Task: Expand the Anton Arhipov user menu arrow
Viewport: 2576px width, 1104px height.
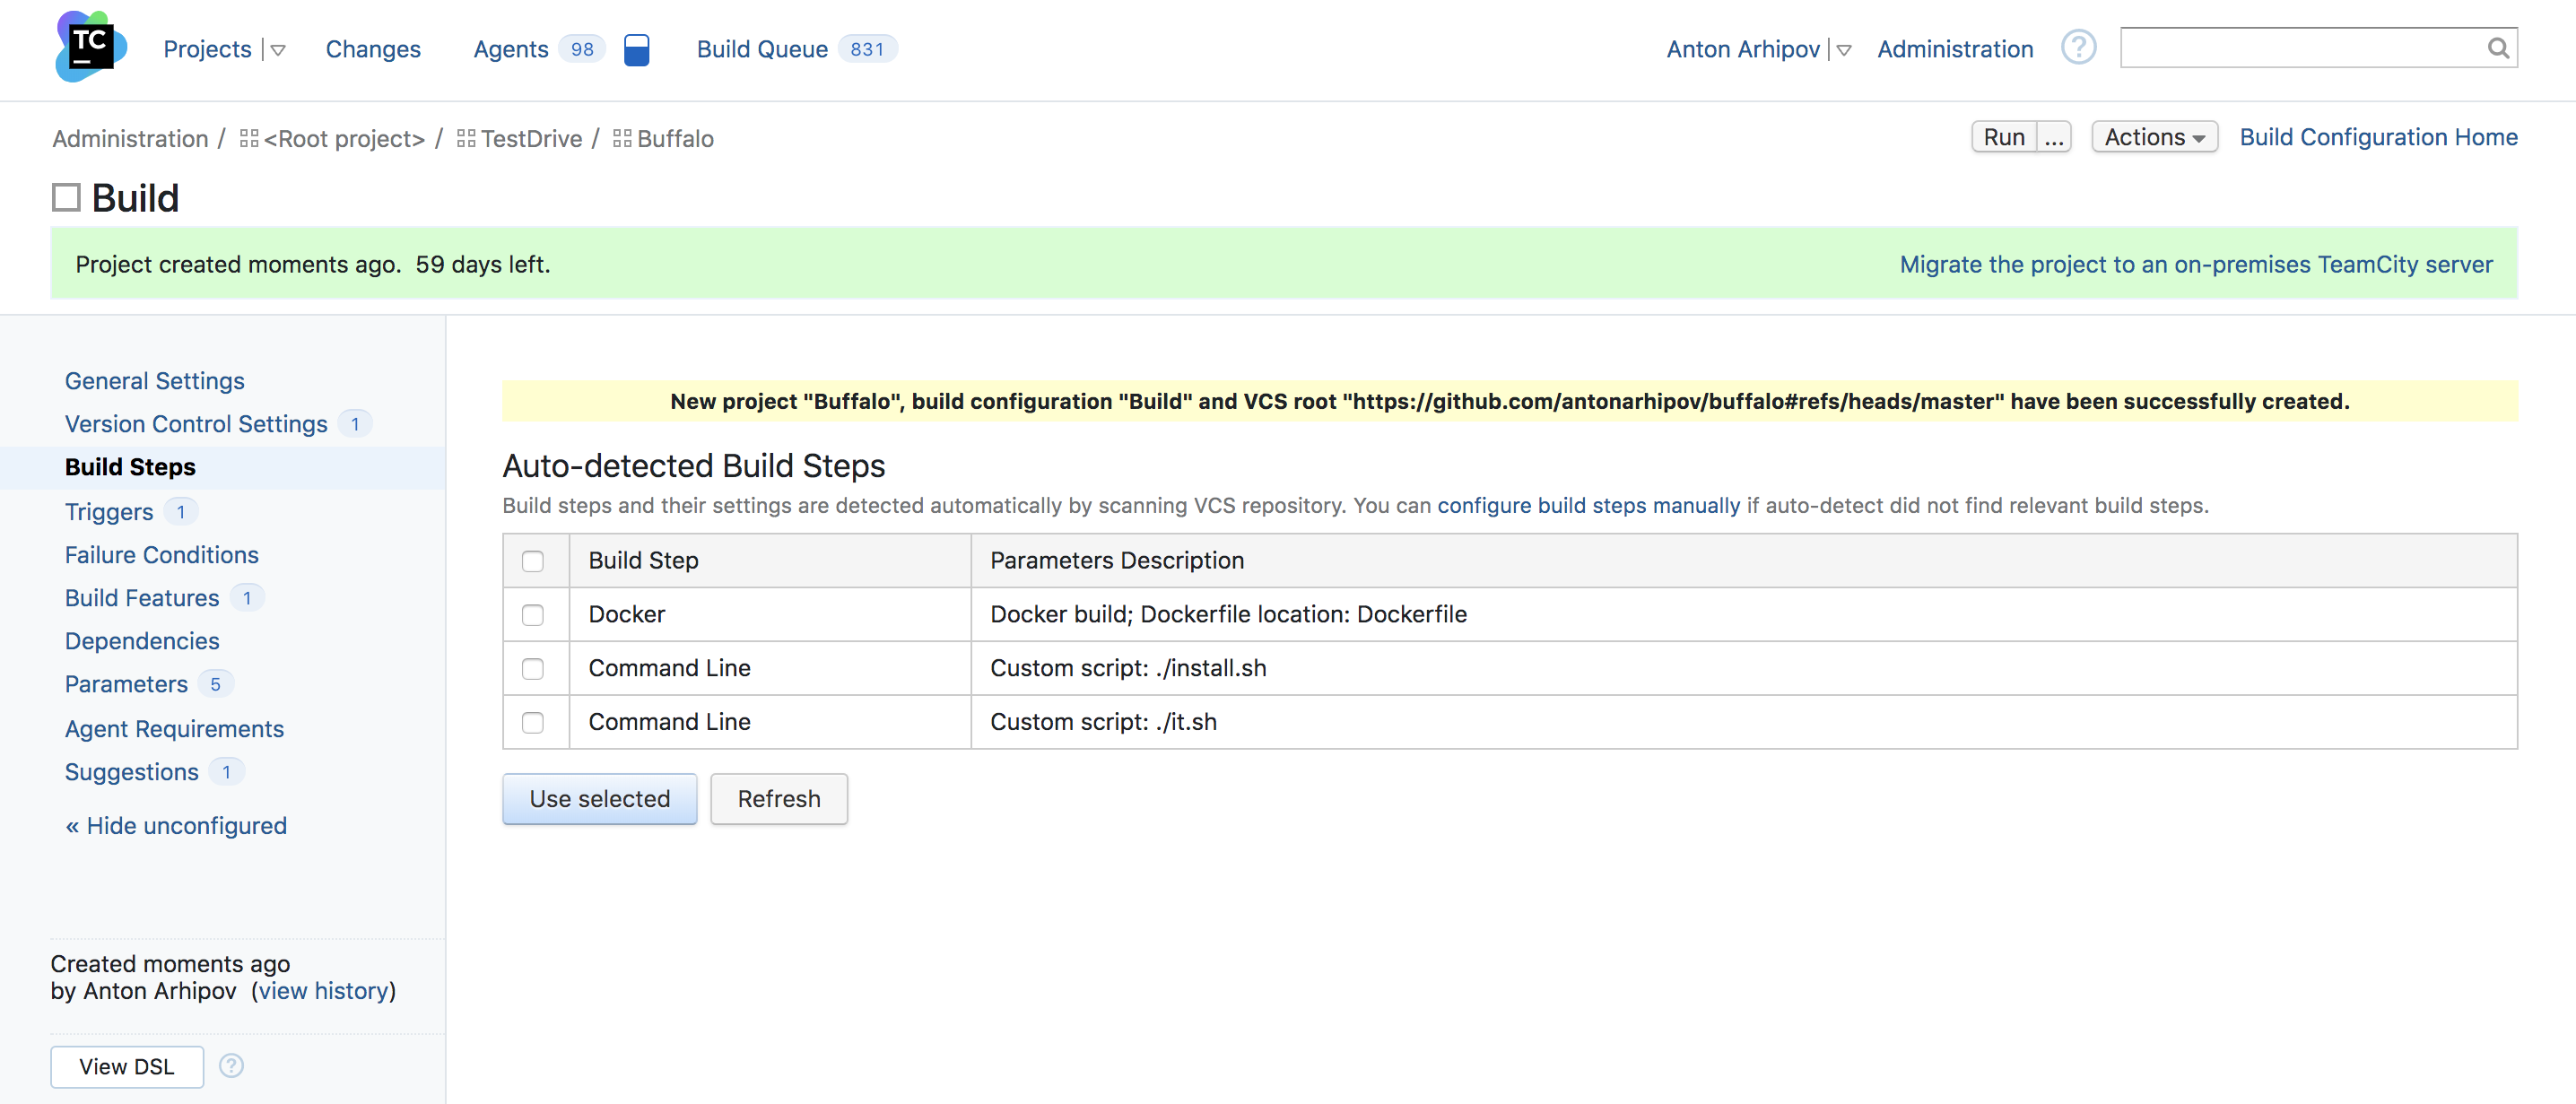Action: (1844, 50)
